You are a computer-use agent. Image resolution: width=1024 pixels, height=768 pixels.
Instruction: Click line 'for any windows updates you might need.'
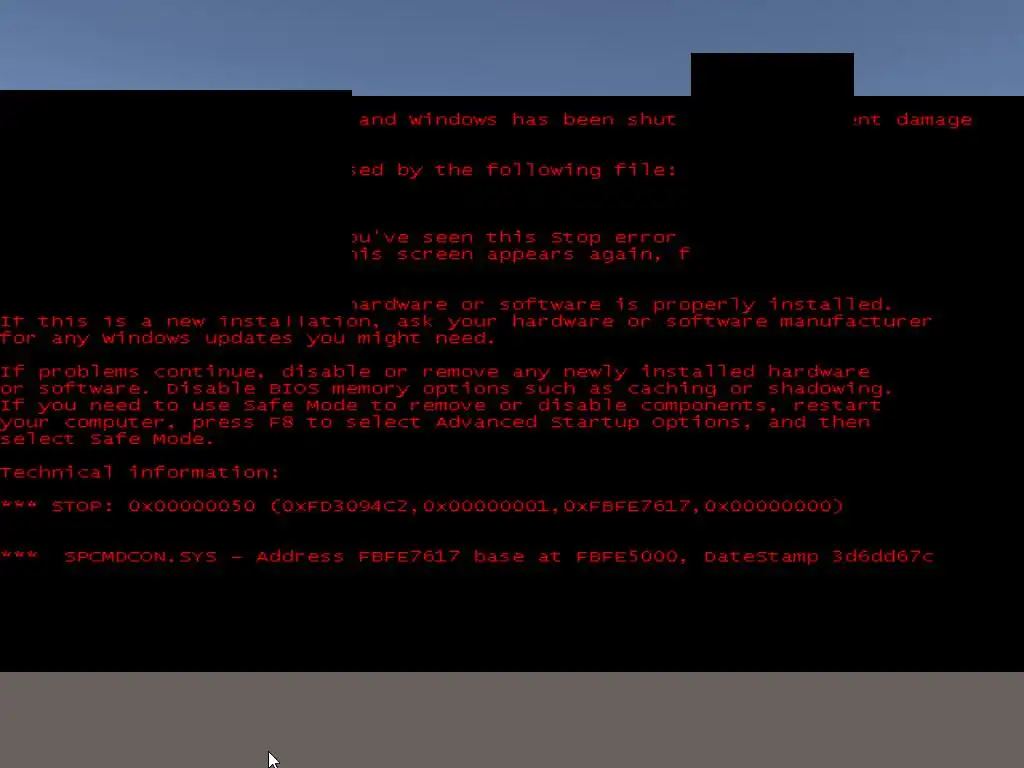point(248,338)
